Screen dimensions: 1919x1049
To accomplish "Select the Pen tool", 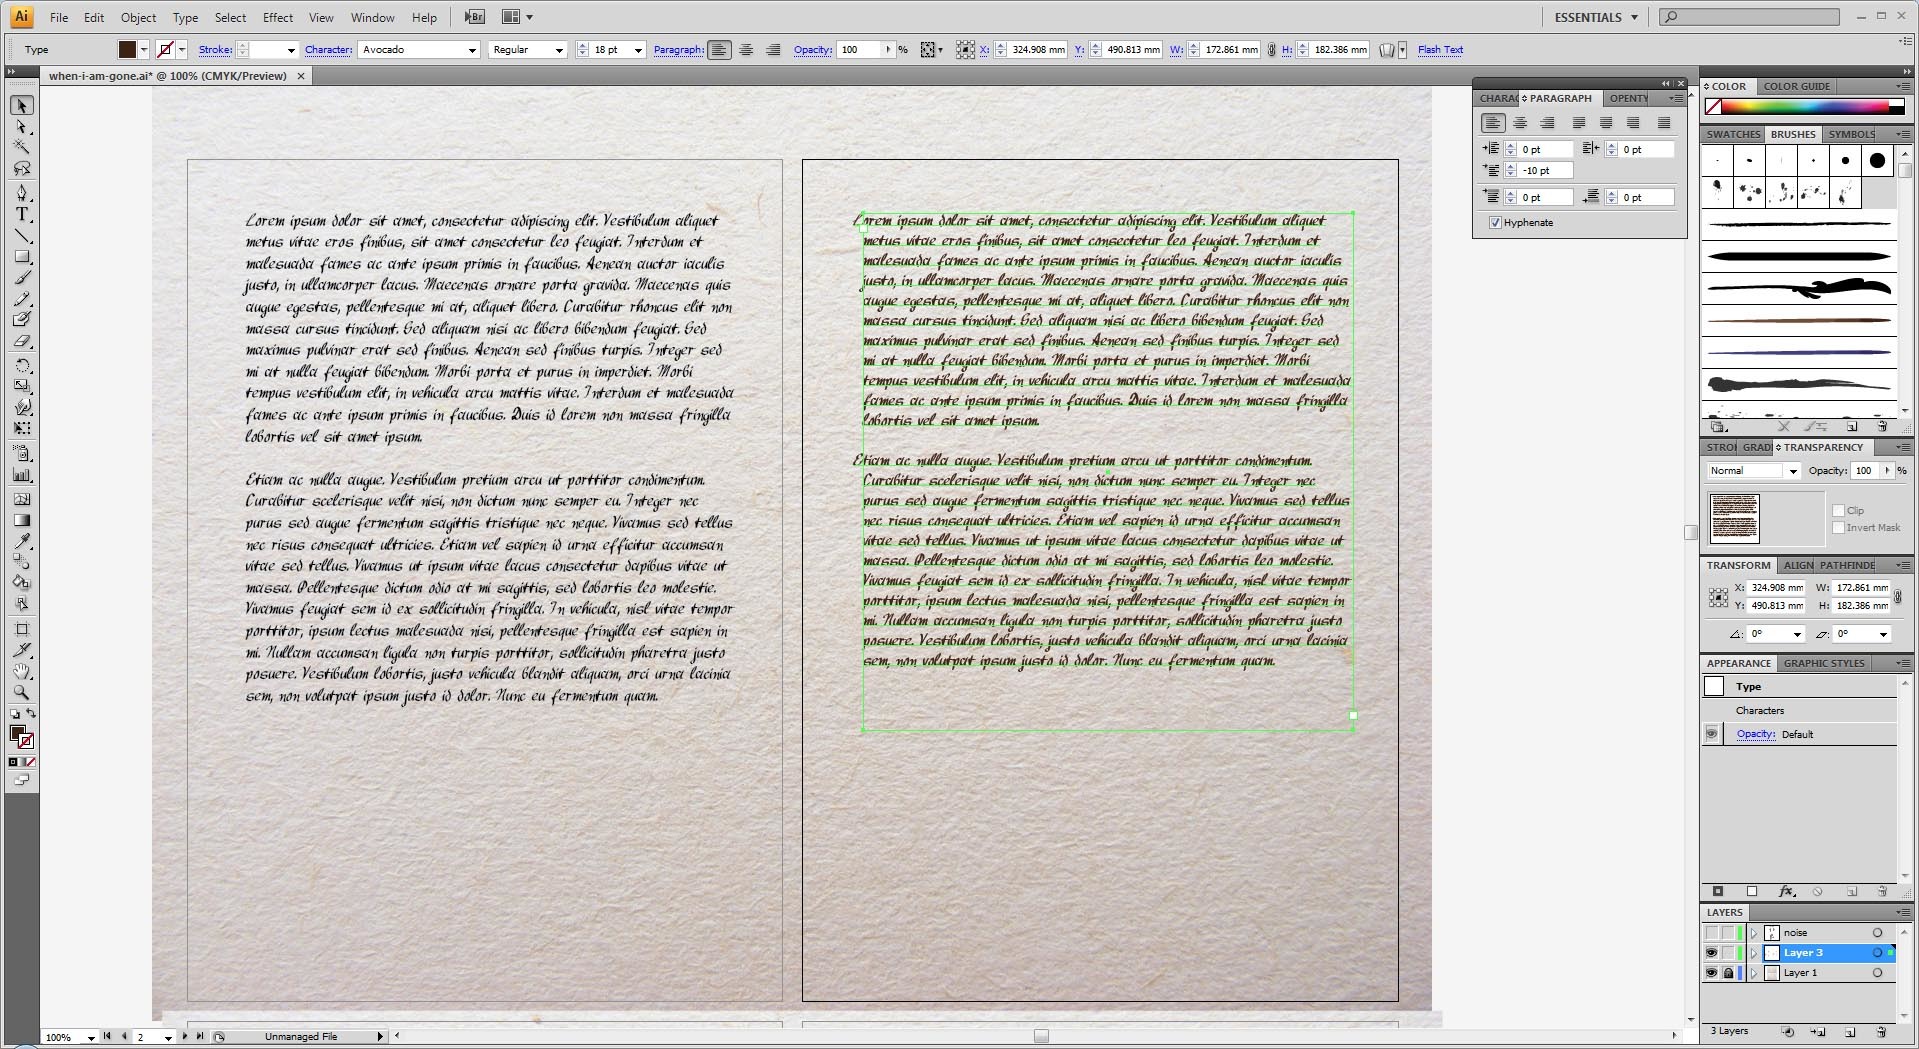I will click(22, 192).
